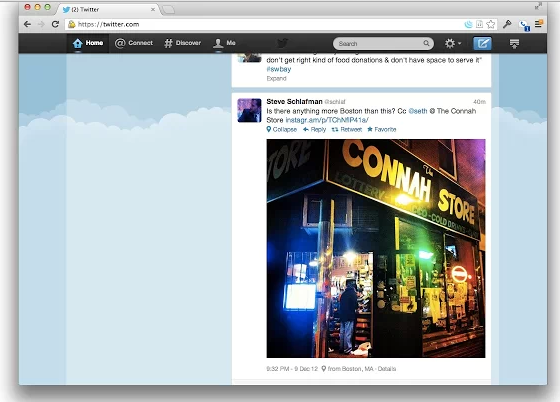This screenshot has height=402, width=560.
Task: Go back with the browser back arrow
Action: click(28, 24)
